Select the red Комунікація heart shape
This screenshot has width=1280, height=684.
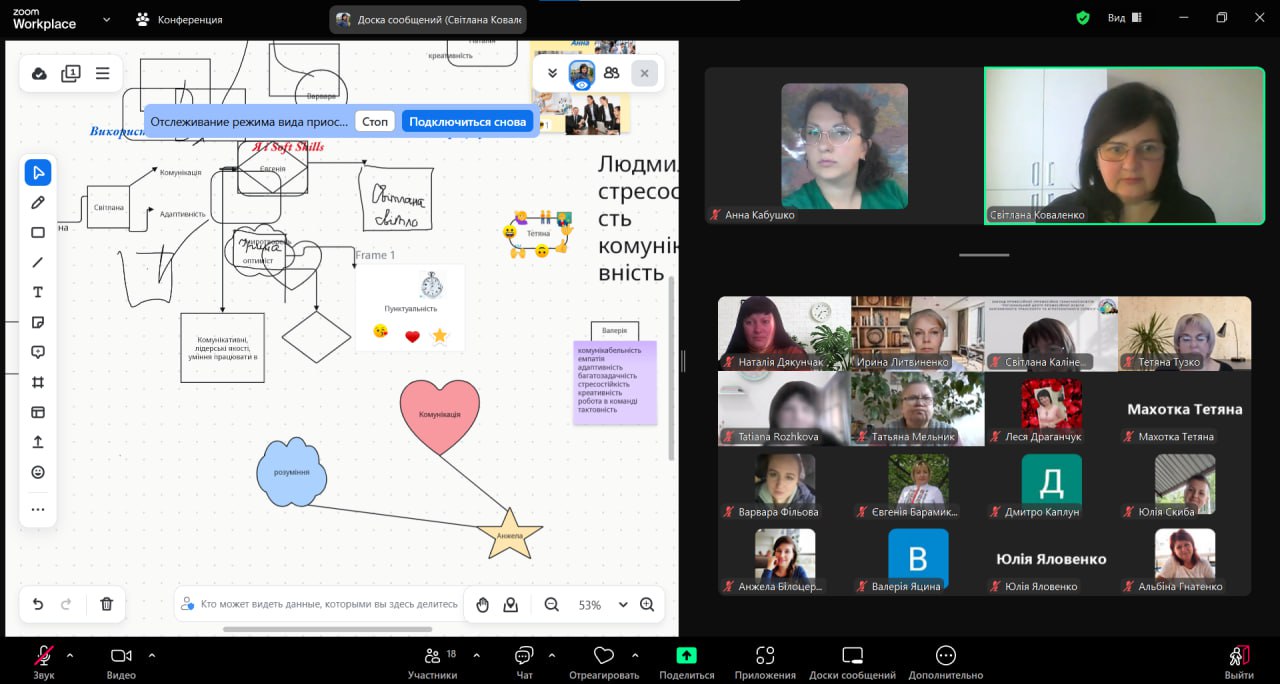[x=440, y=415]
